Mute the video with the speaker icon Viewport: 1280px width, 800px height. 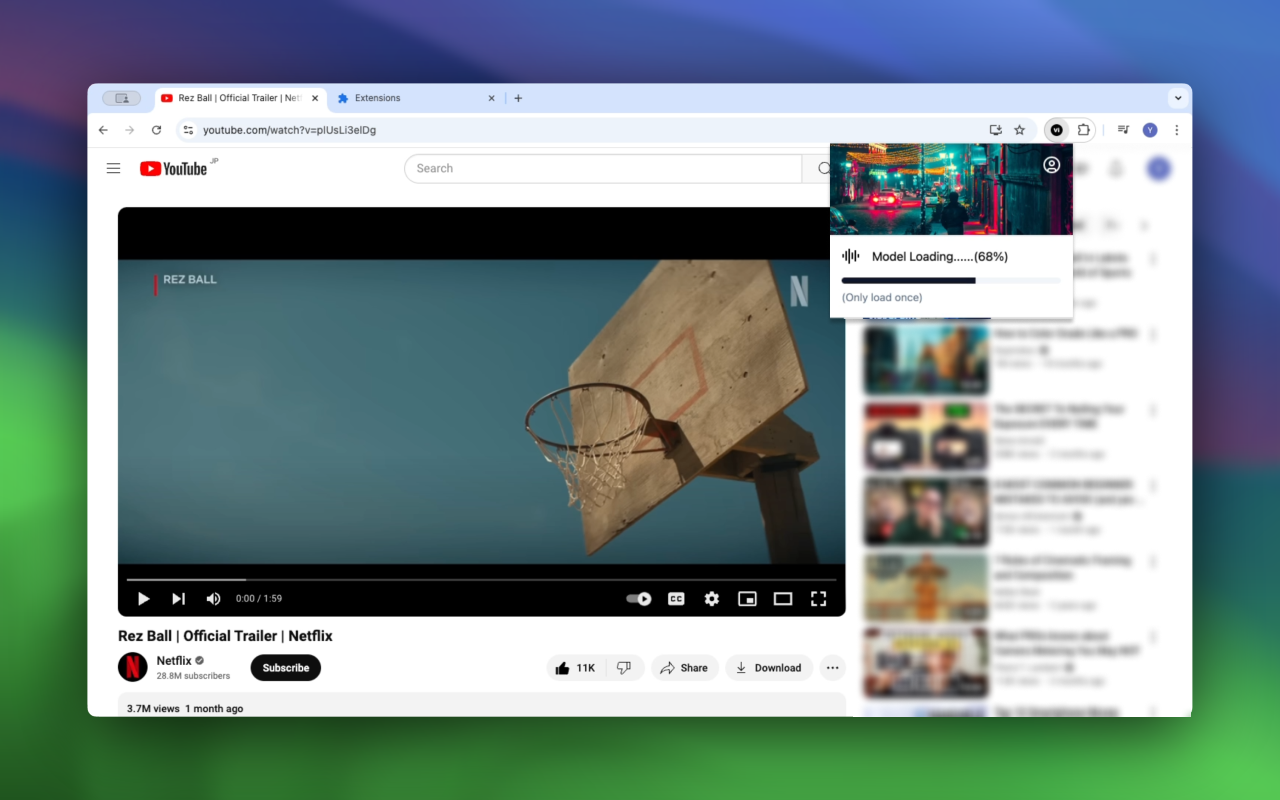coord(213,599)
